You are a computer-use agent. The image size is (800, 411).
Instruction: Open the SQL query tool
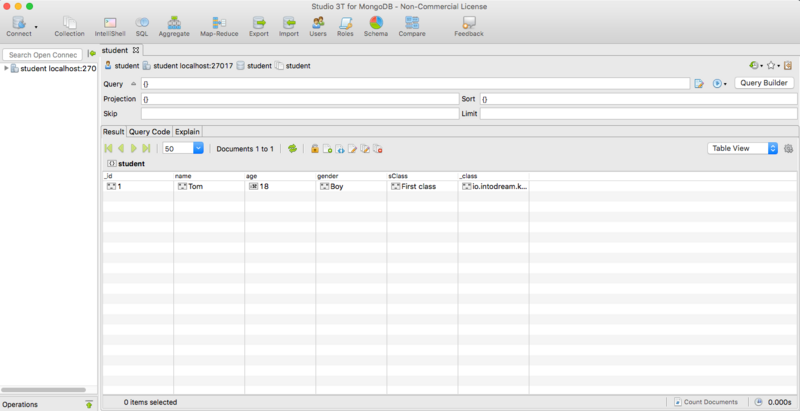142,26
